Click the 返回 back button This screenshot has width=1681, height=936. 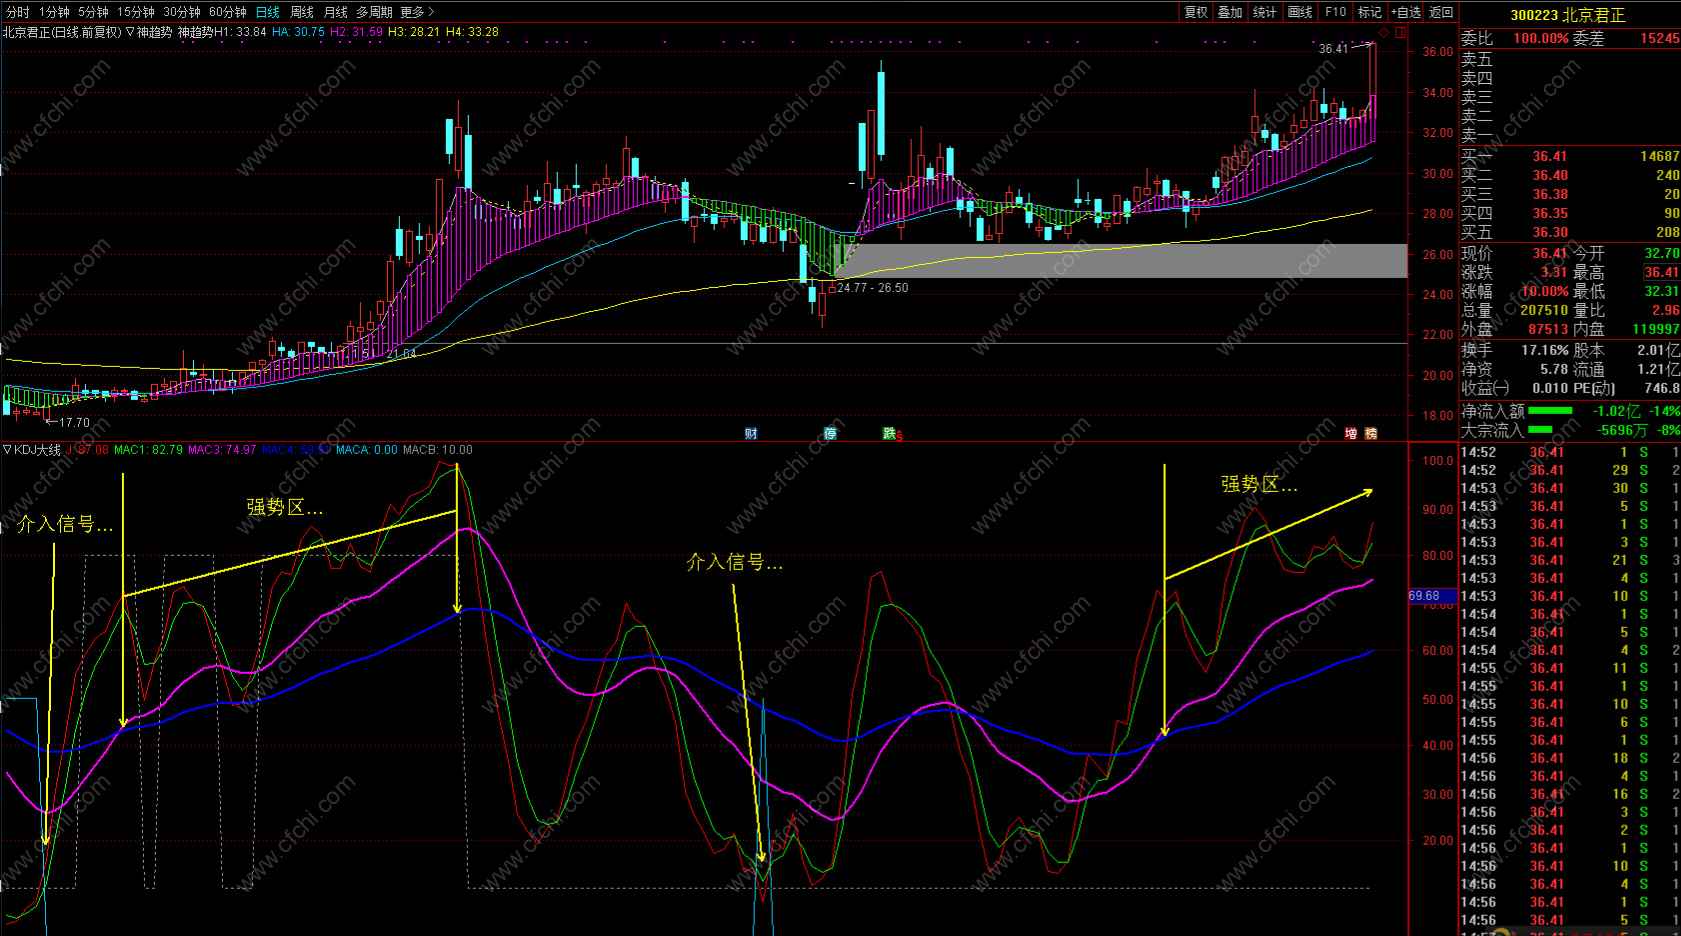click(x=1441, y=12)
